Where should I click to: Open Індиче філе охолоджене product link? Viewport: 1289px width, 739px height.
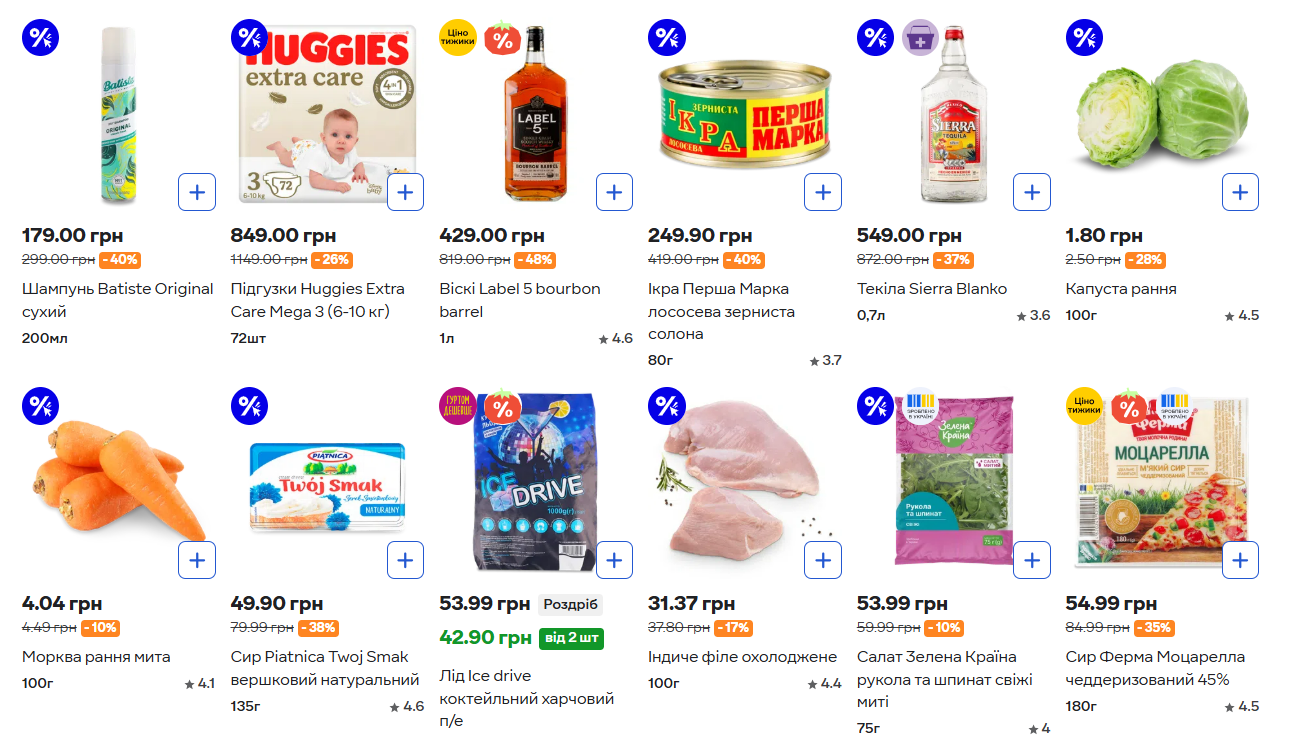[743, 657]
